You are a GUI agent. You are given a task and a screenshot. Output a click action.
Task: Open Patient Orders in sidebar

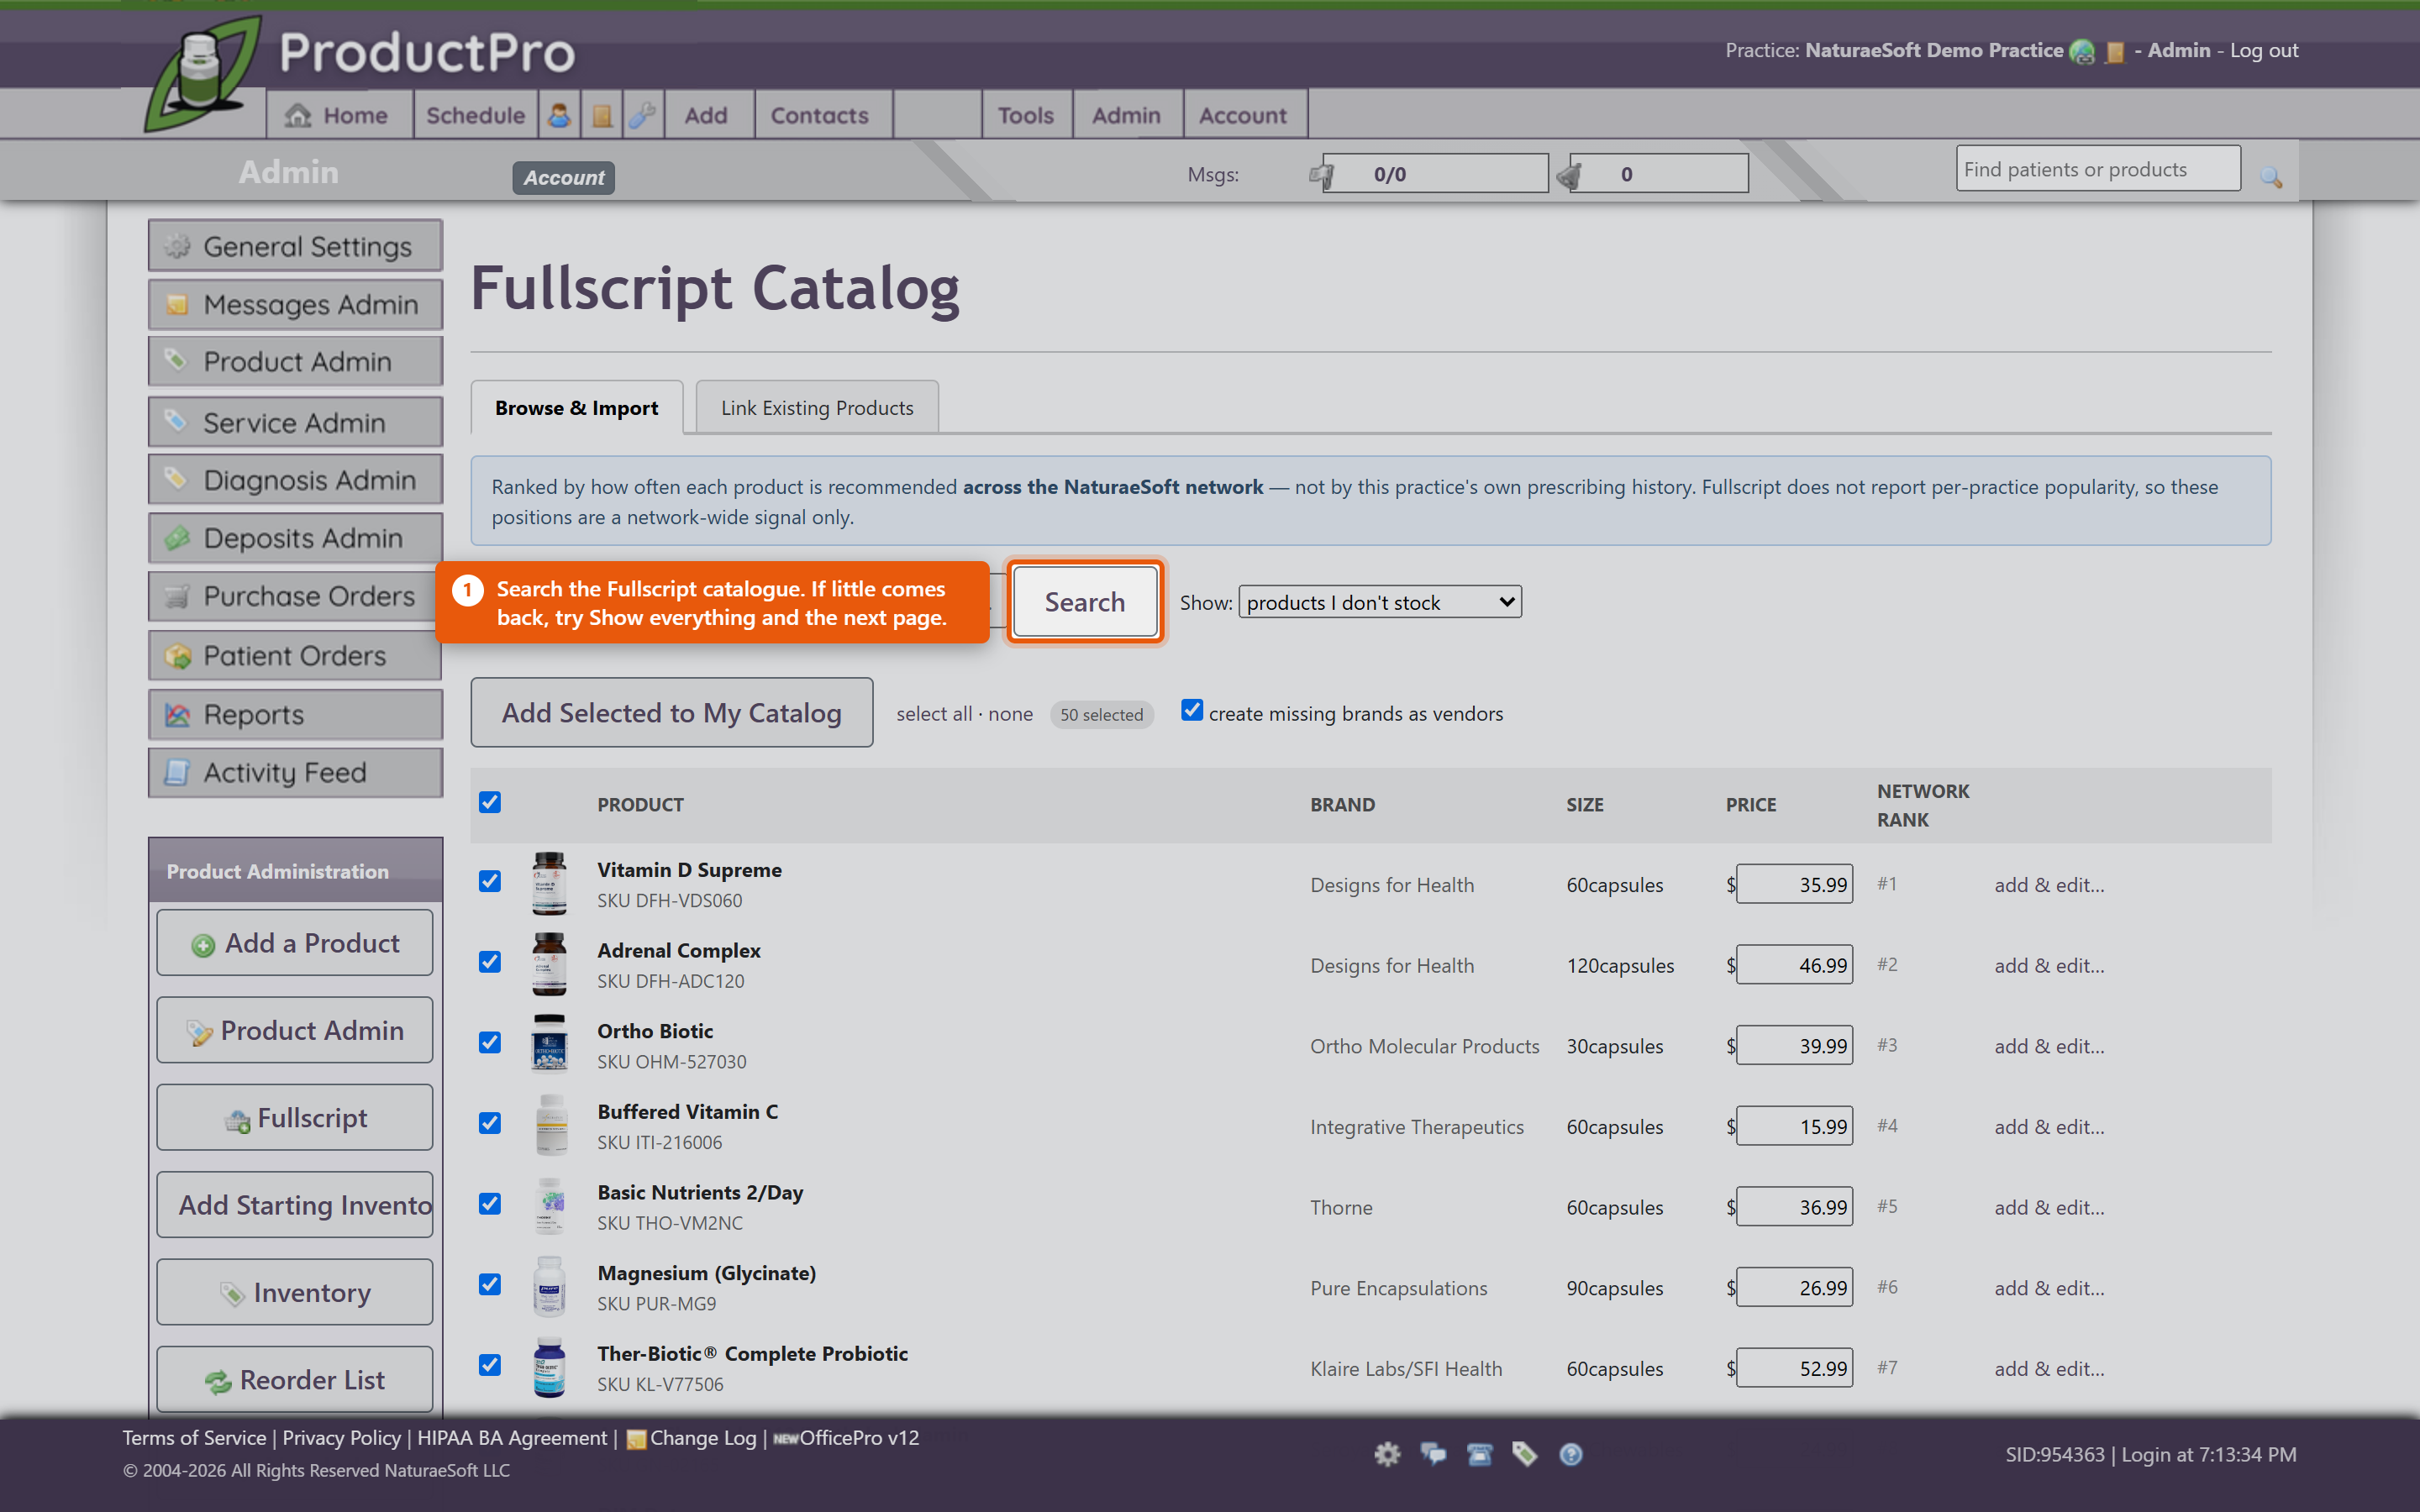tap(295, 655)
